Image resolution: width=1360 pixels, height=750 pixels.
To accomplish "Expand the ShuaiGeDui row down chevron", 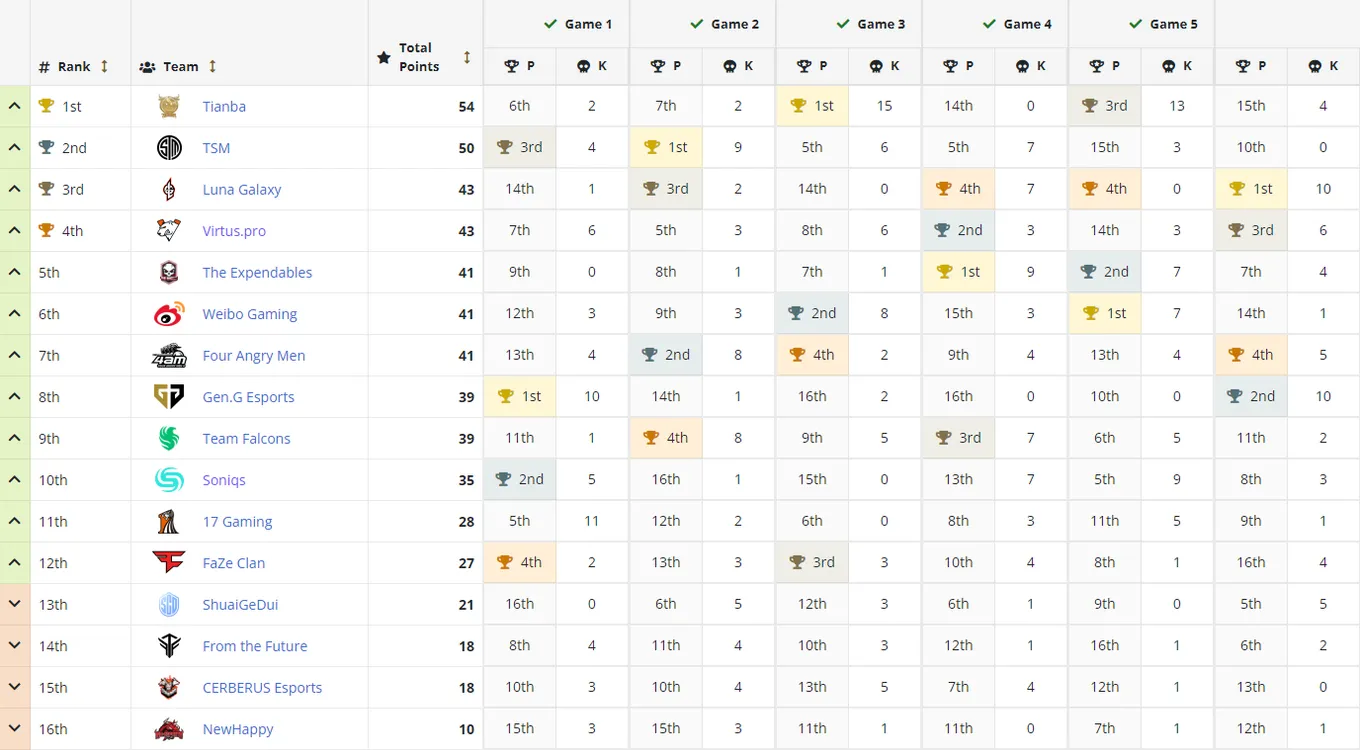I will (x=15, y=605).
